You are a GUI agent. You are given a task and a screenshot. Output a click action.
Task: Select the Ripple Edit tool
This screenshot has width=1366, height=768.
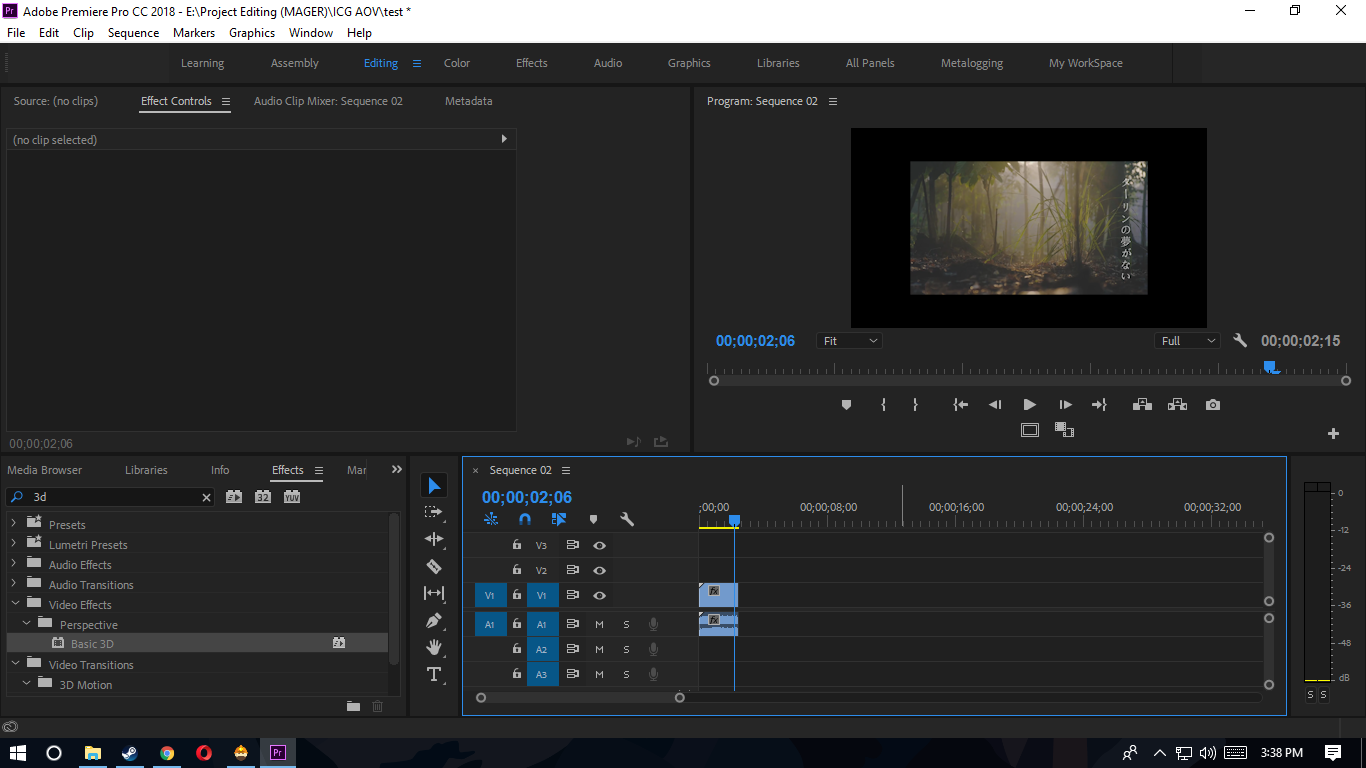point(434,539)
